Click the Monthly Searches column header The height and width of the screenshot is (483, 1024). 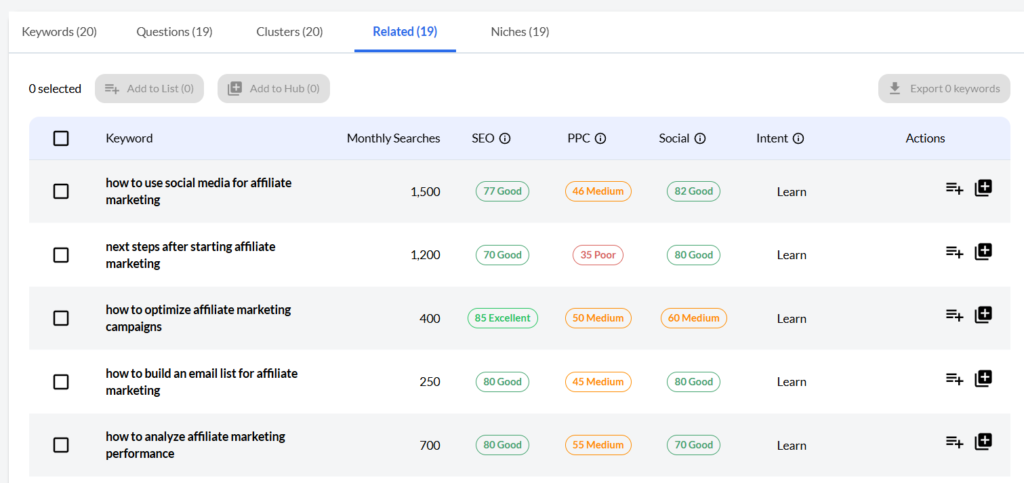[393, 139]
